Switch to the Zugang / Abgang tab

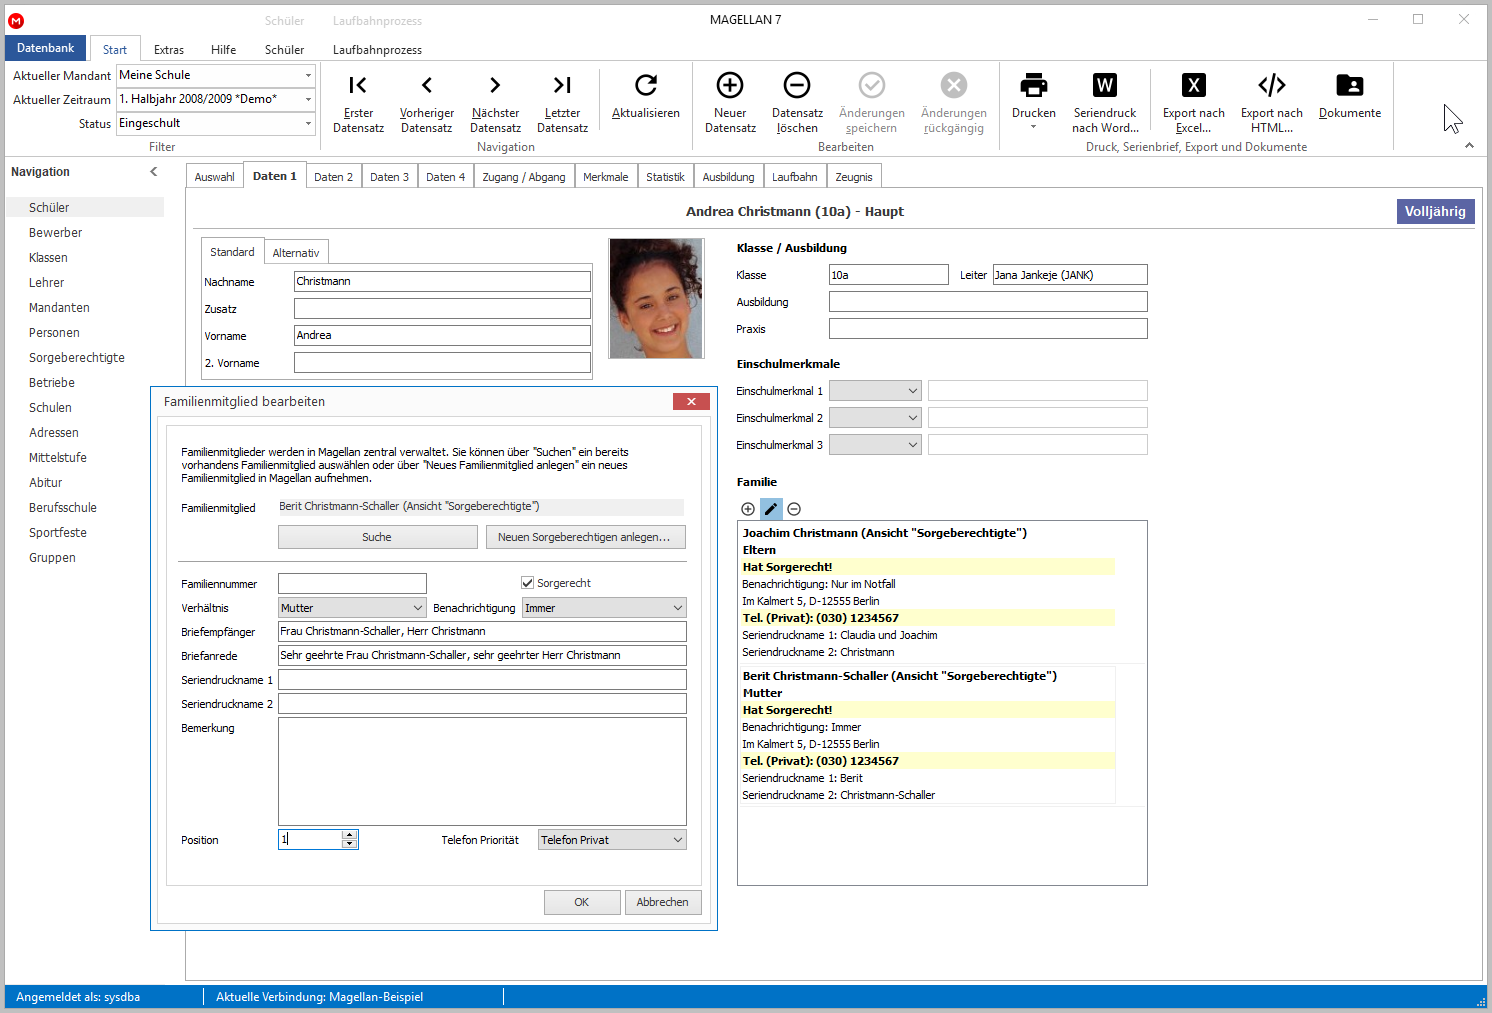click(x=524, y=177)
